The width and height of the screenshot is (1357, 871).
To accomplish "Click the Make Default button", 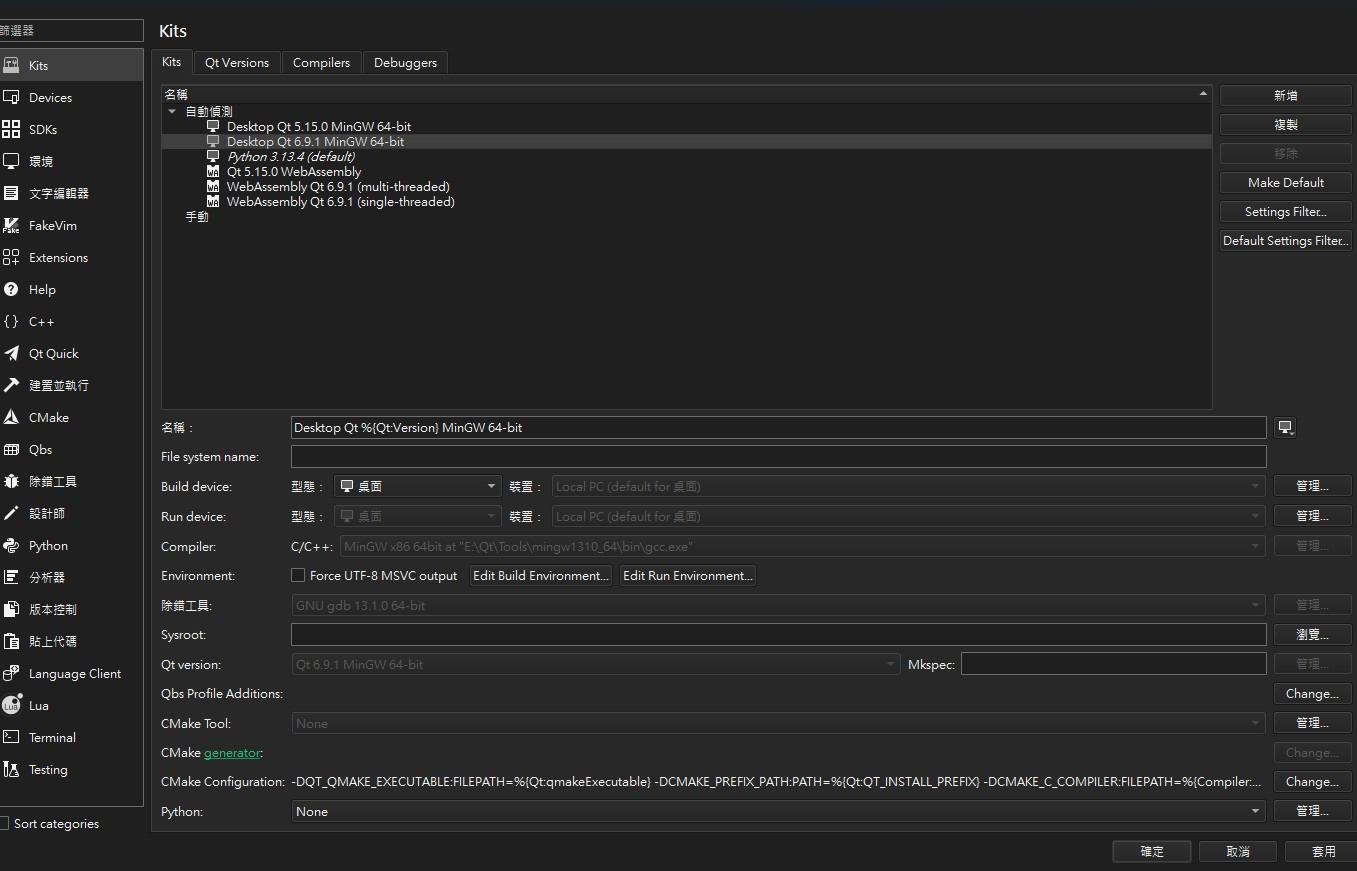I will tap(1285, 182).
